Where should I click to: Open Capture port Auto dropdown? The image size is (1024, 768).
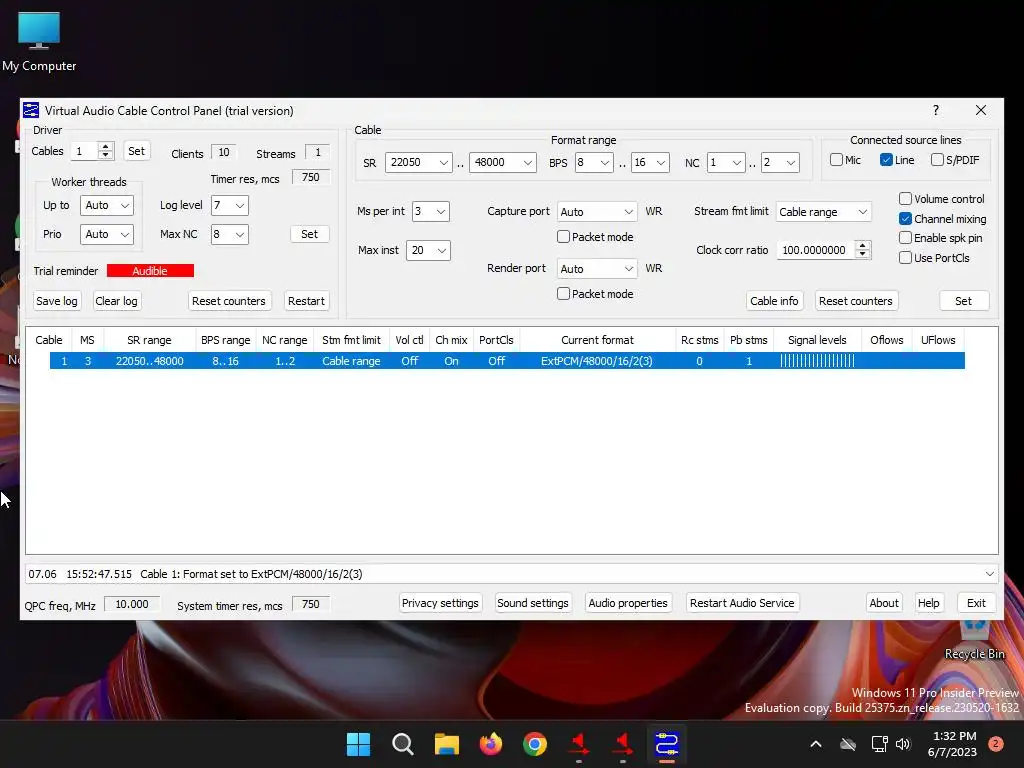click(x=597, y=212)
